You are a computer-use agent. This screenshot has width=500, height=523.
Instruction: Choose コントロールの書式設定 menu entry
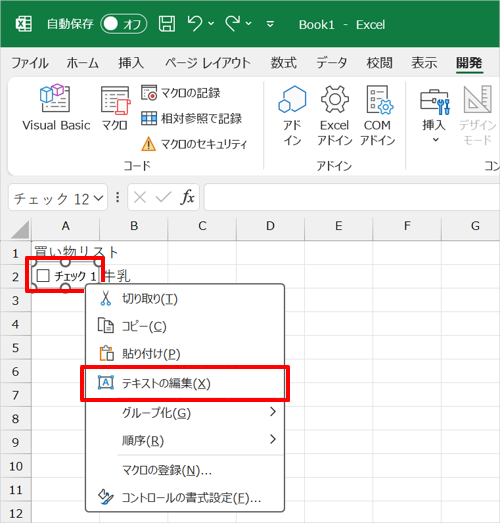click(185, 498)
